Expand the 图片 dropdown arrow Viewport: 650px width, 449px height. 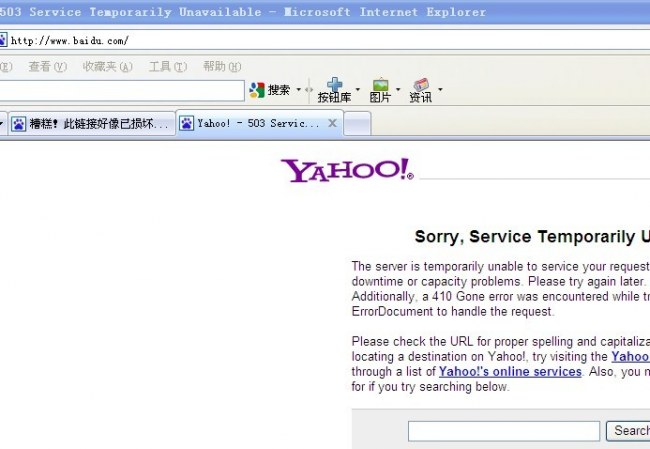398,89
